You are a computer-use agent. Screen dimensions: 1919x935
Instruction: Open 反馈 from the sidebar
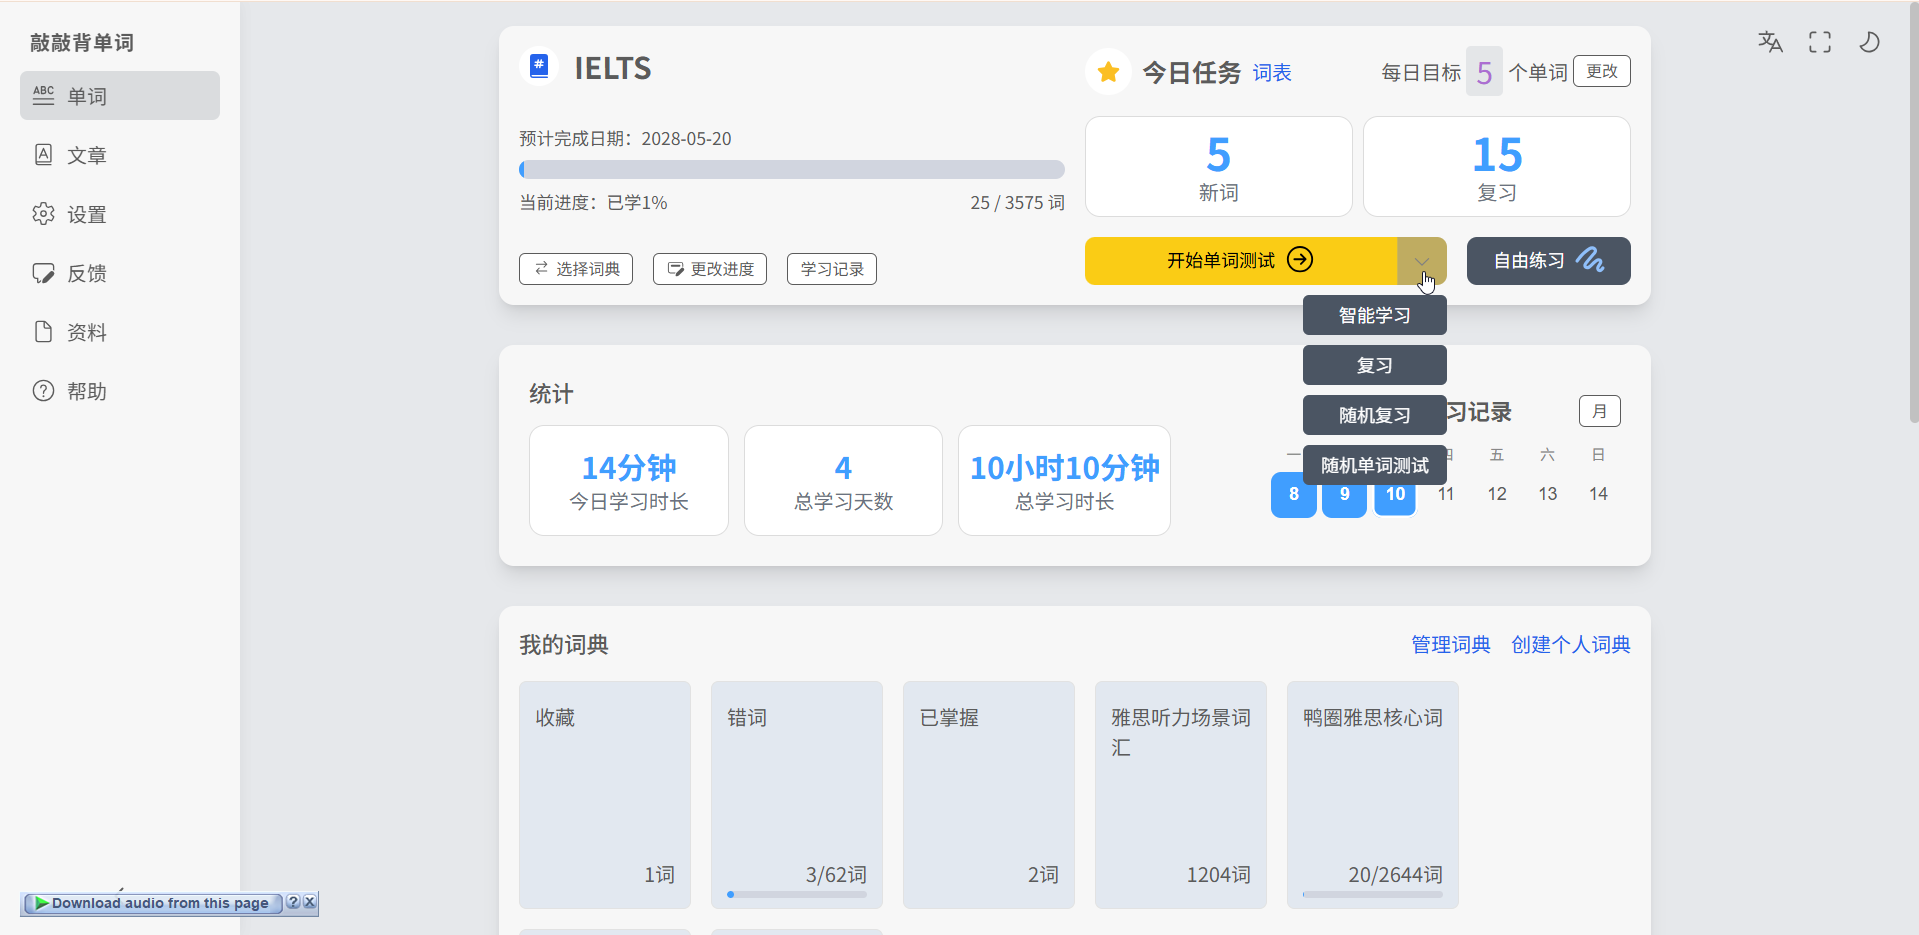tap(120, 273)
